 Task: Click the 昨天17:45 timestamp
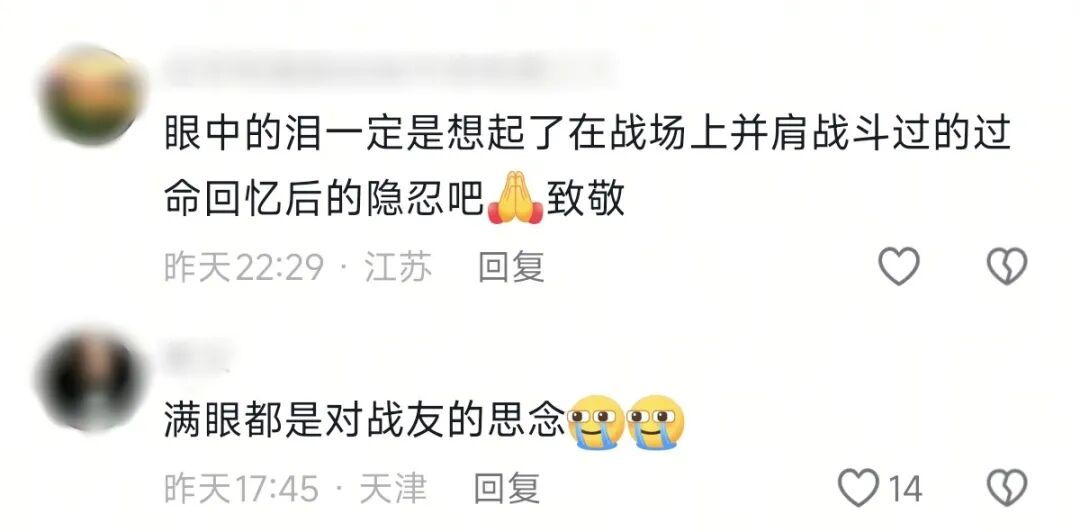click(x=241, y=489)
